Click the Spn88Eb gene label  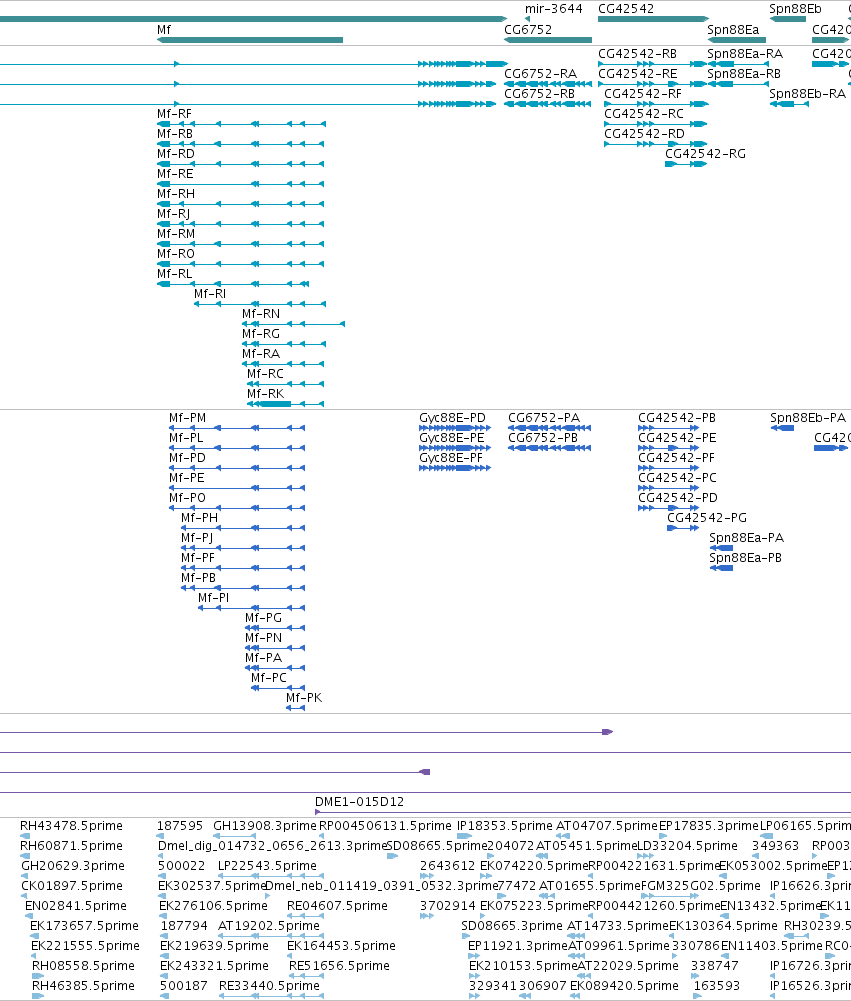[795, 9]
